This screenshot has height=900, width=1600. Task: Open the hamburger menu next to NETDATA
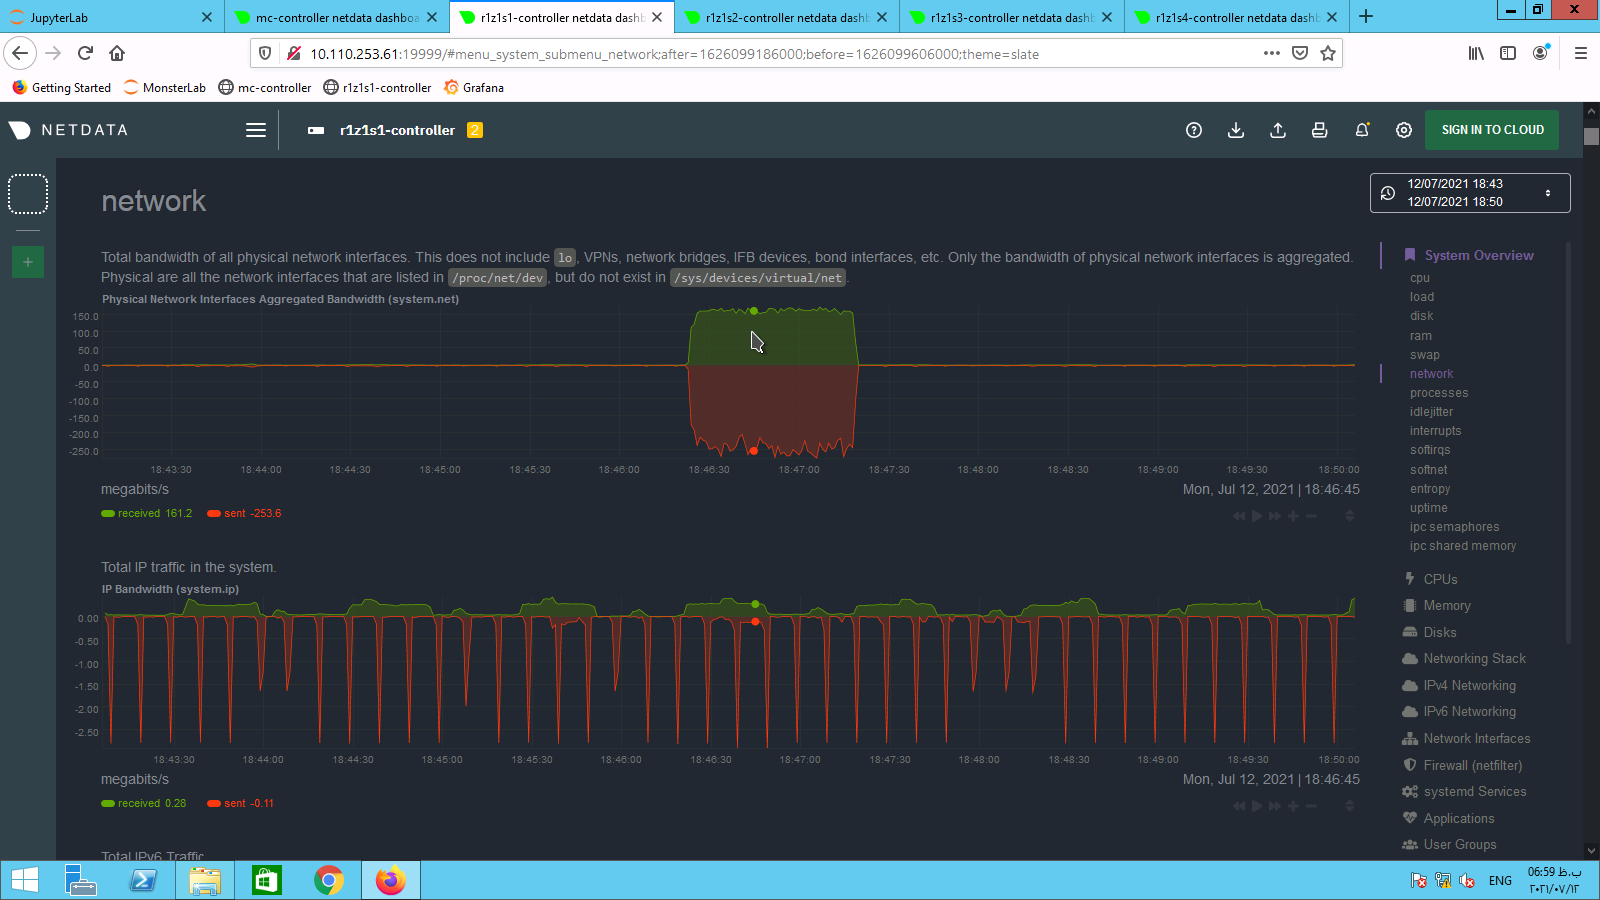[x=256, y=130]
